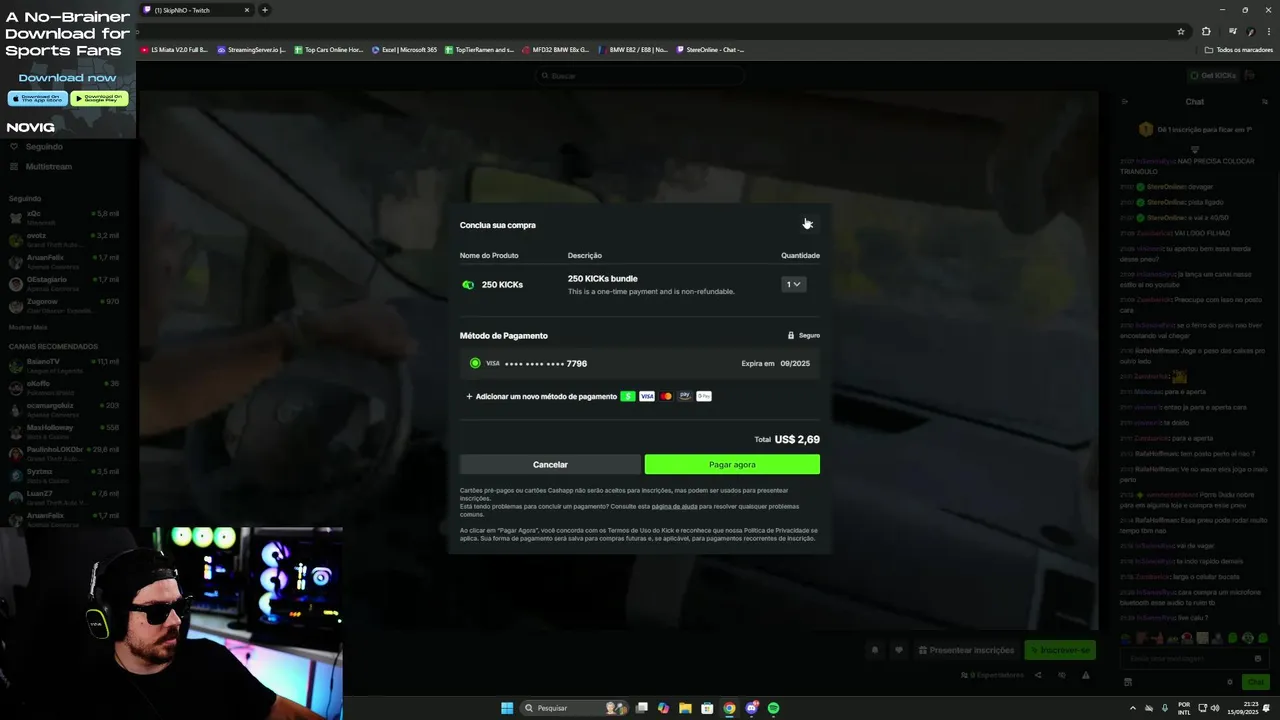
Task: Click the follow heart icon
Action: pyautogui.click(x=899, y=650)
